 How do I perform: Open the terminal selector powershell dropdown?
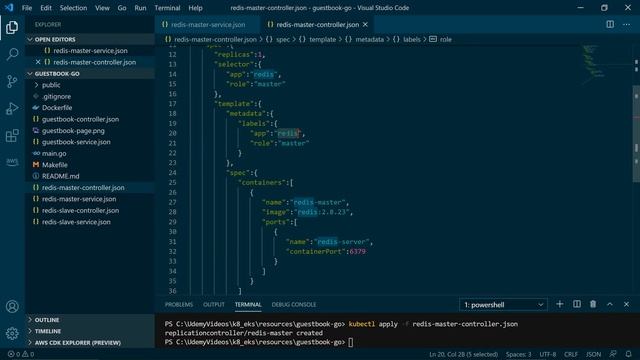[x=503, y=305]
